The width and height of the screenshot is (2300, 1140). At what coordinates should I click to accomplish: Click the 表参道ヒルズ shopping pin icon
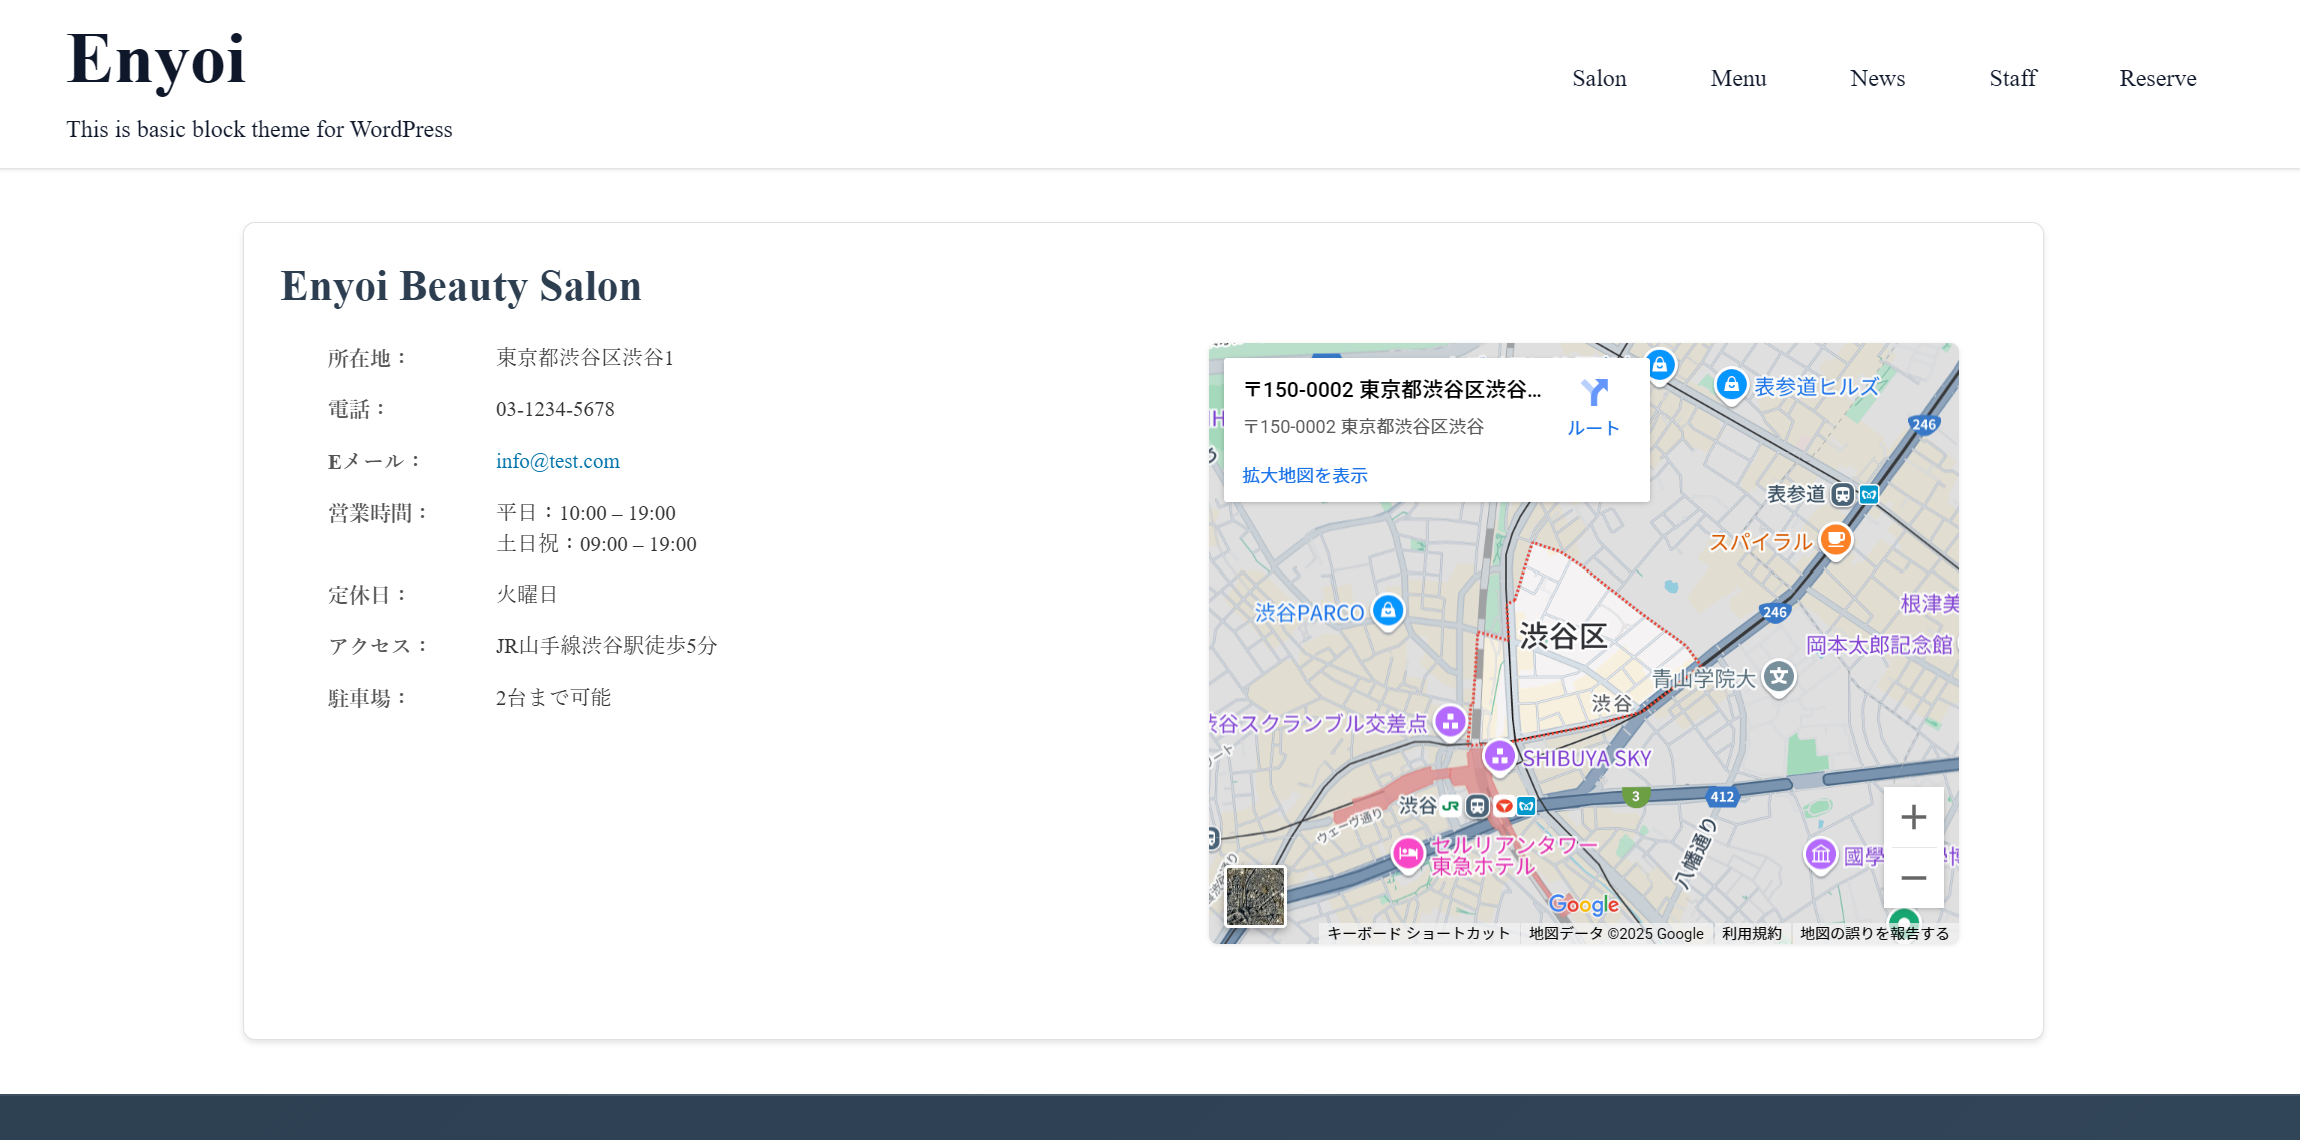coord(1731,384)
